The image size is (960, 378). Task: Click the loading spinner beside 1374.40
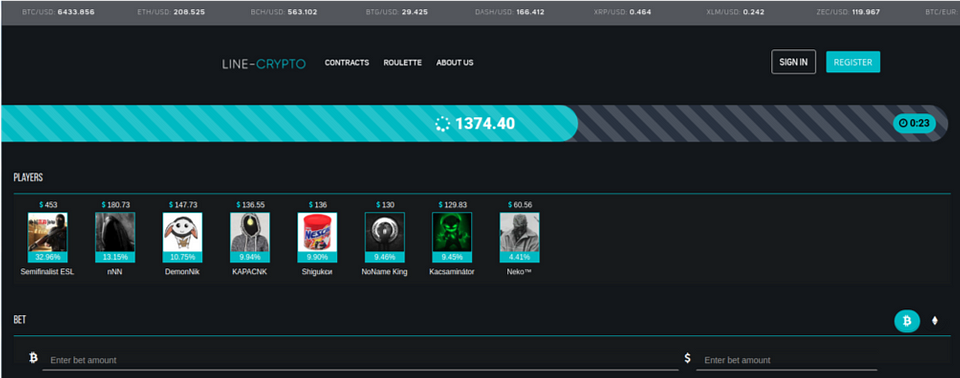442,124
